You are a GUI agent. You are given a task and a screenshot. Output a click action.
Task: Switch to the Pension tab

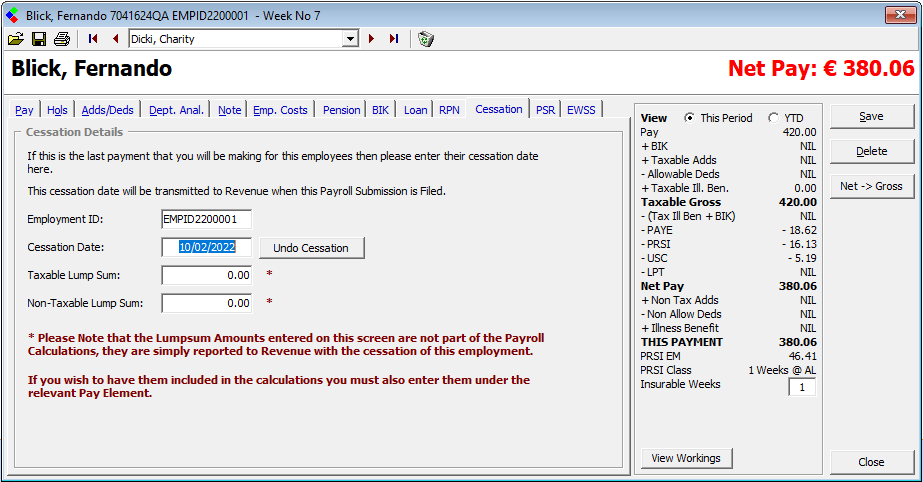[341, 110]
